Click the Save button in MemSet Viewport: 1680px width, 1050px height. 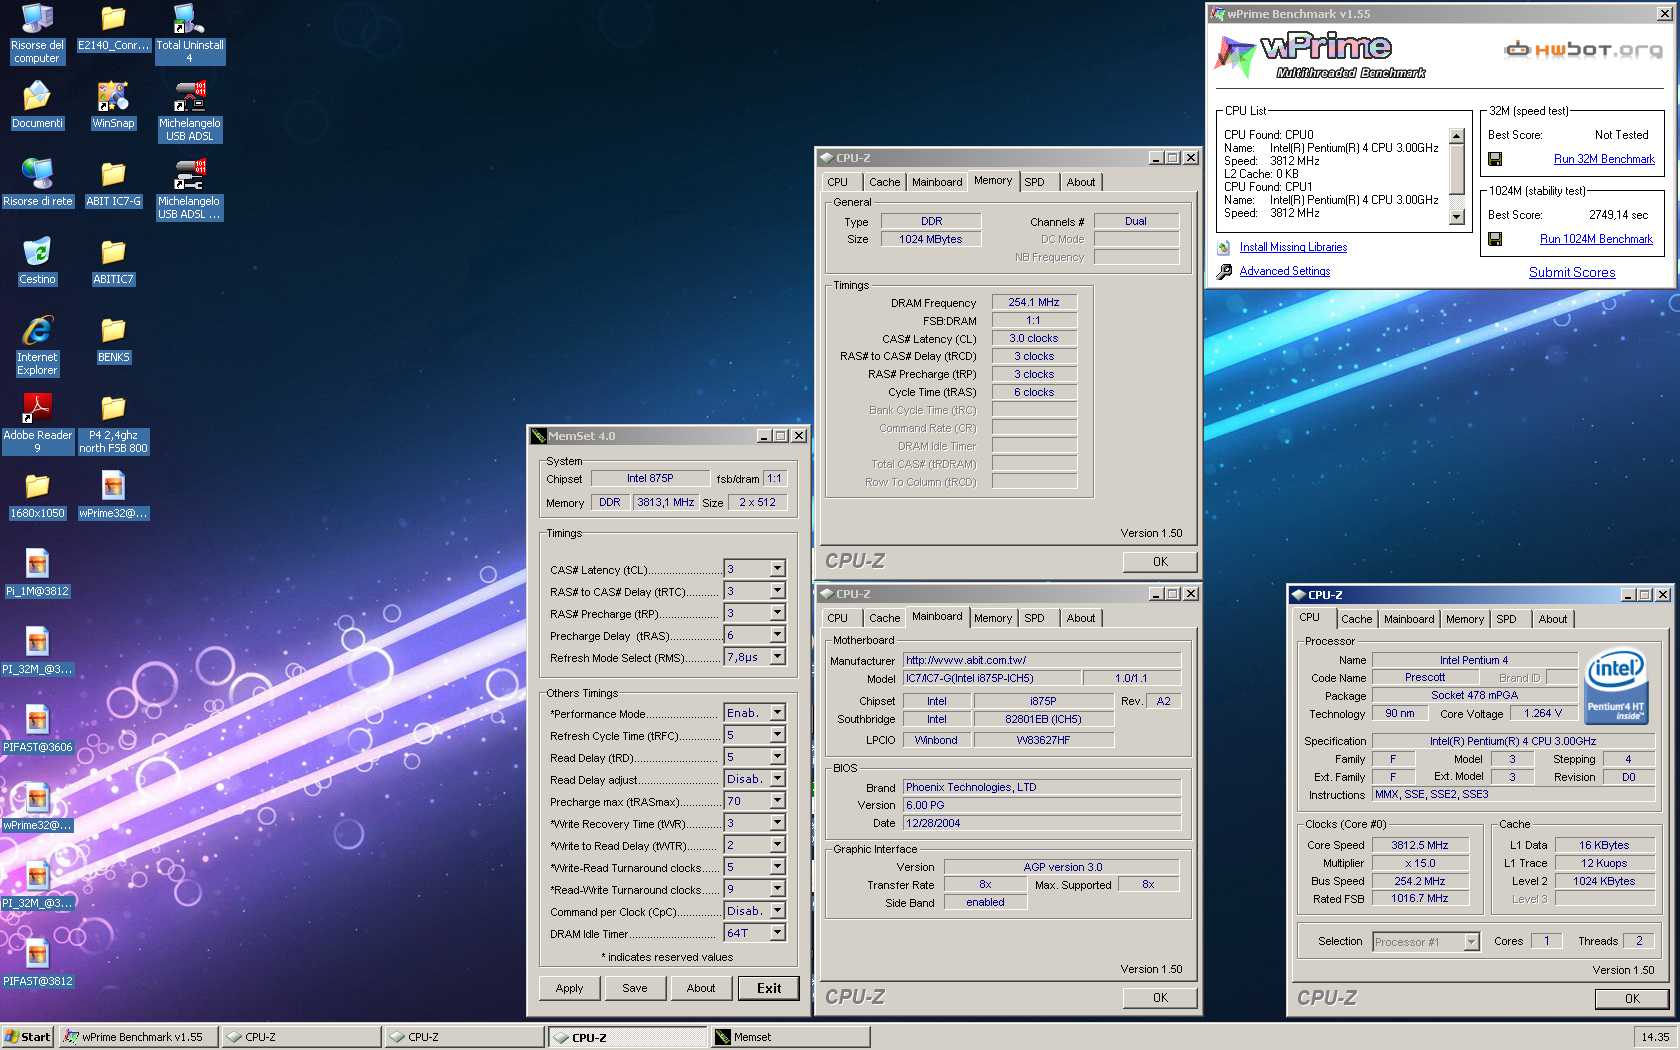635,988
